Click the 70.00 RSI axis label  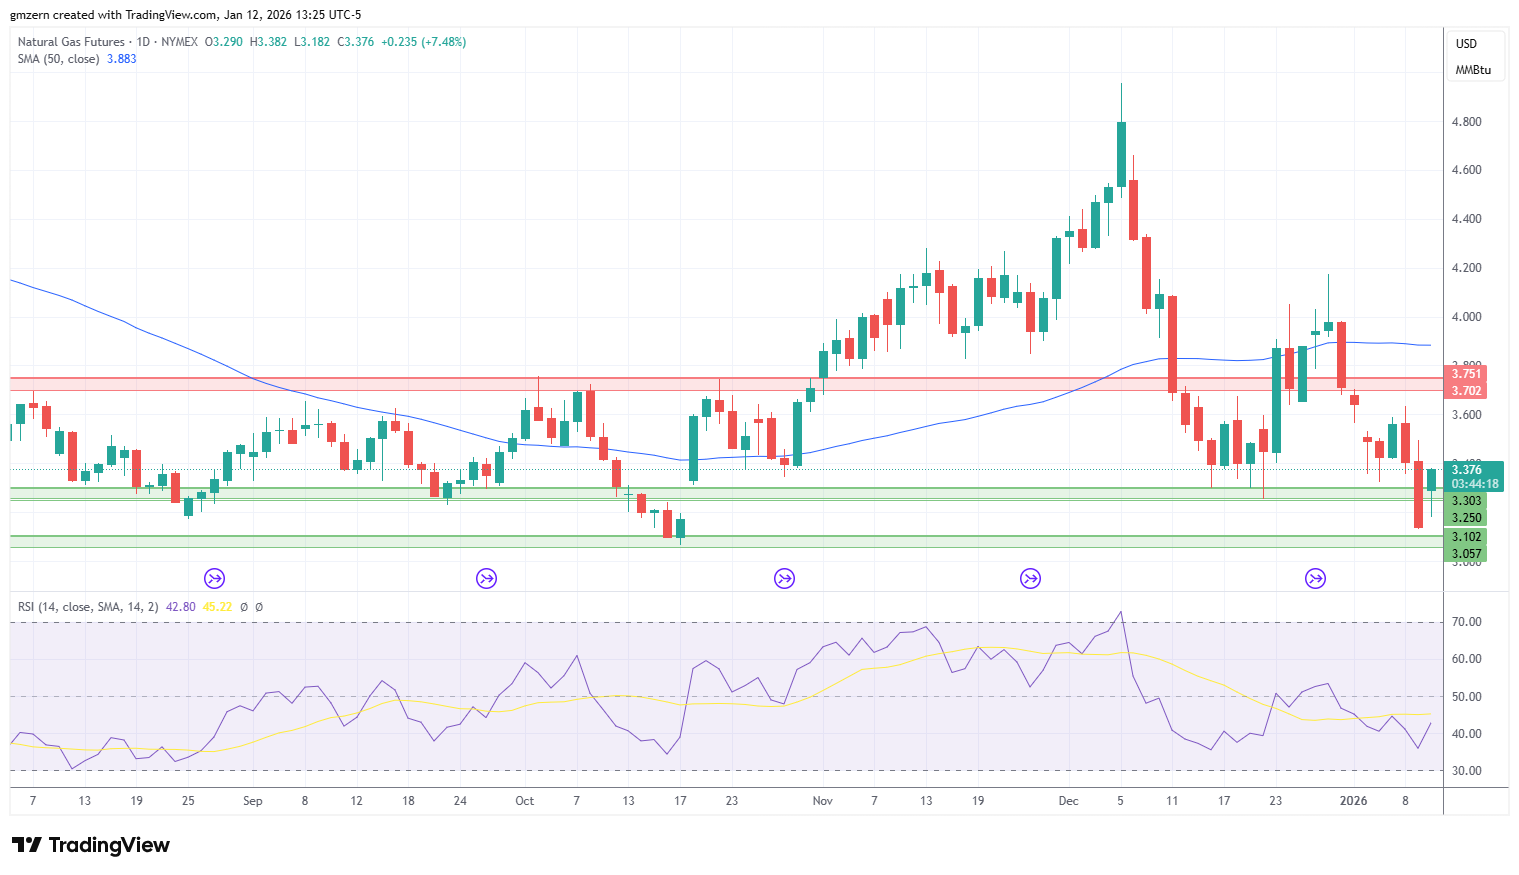click(1466, 622)
